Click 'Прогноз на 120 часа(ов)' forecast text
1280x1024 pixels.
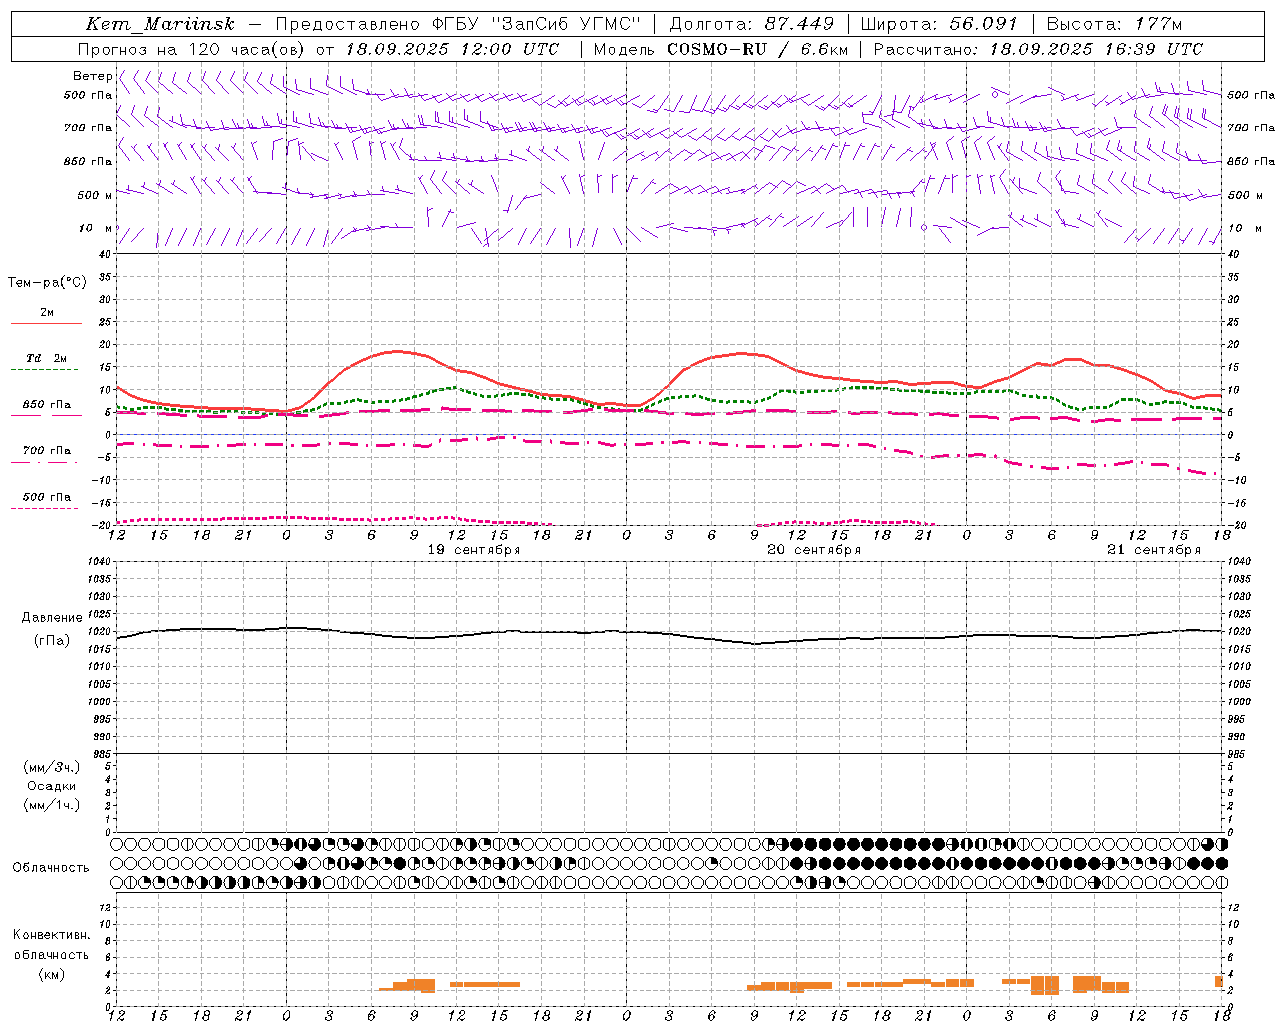193,49
